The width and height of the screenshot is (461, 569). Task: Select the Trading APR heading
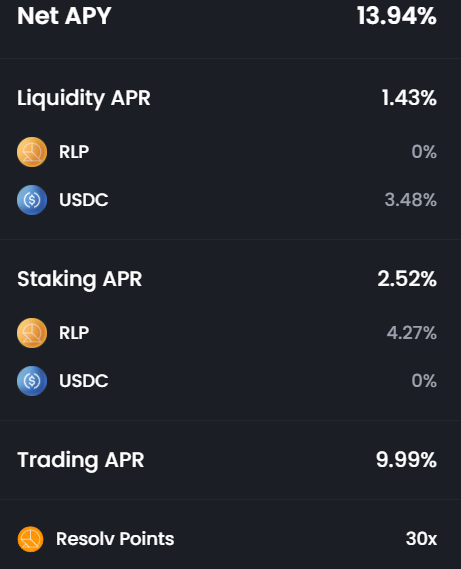(81, 460)
